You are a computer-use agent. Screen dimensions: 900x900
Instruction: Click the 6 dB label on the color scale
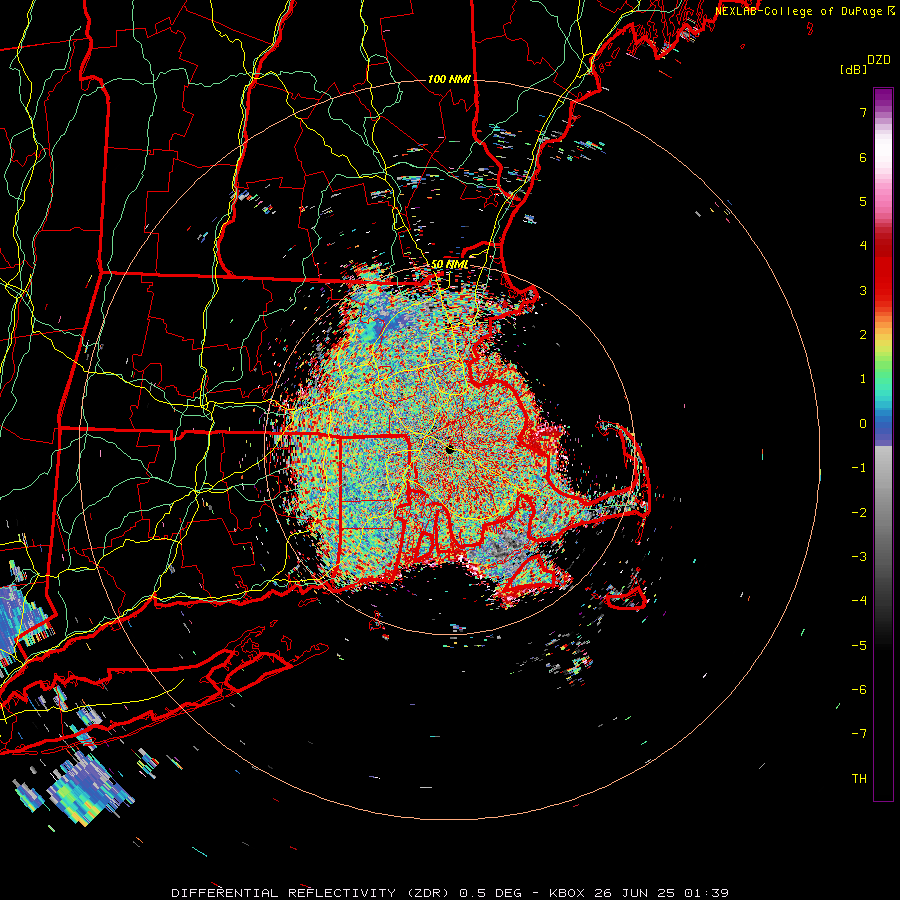(x=863, y=157)
